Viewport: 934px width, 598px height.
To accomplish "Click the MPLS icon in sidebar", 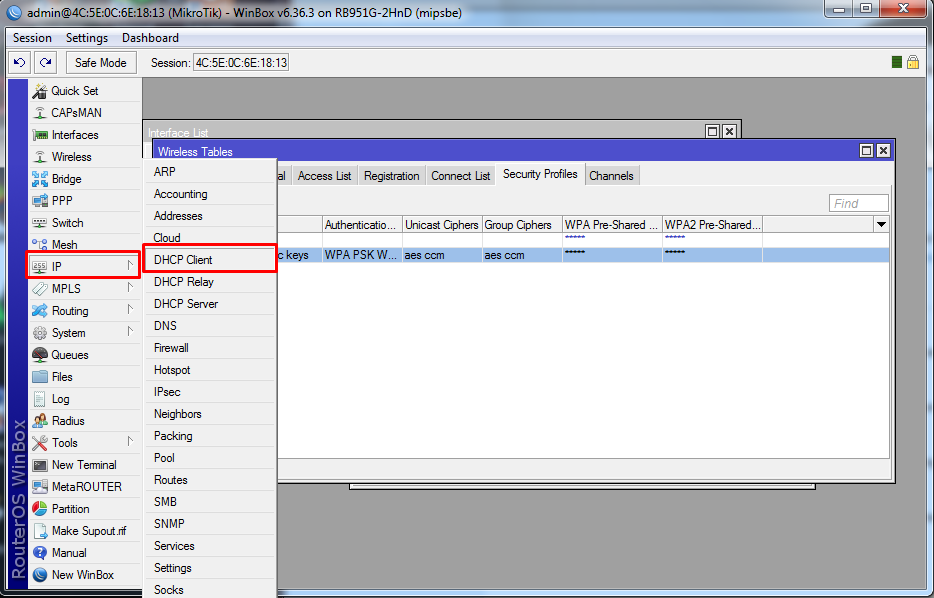I will (x=40, y=289).
